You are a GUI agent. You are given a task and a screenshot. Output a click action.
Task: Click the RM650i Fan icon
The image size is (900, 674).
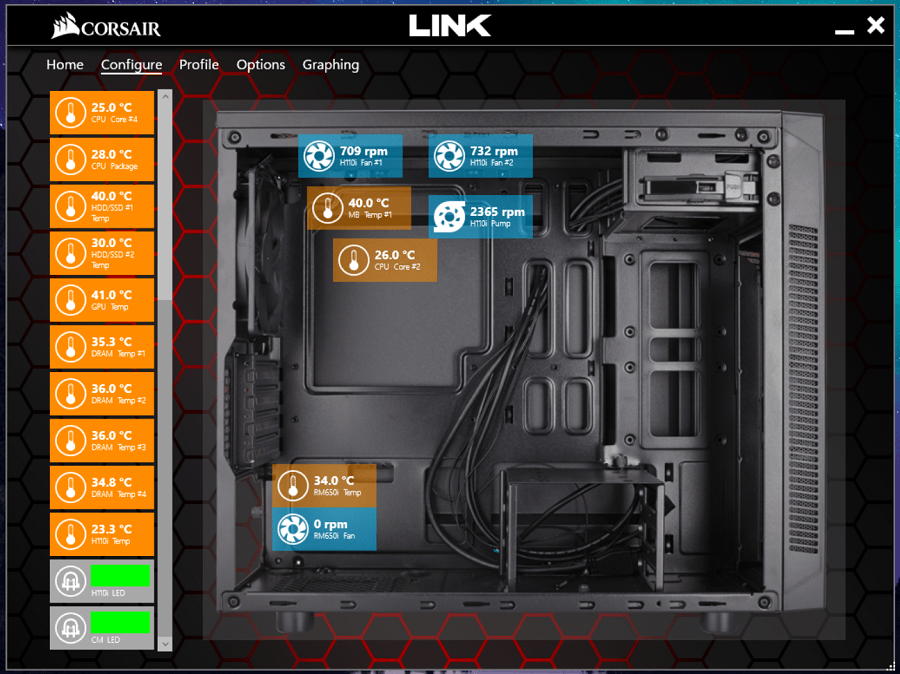pyautogui.click(x=293, y=529)
